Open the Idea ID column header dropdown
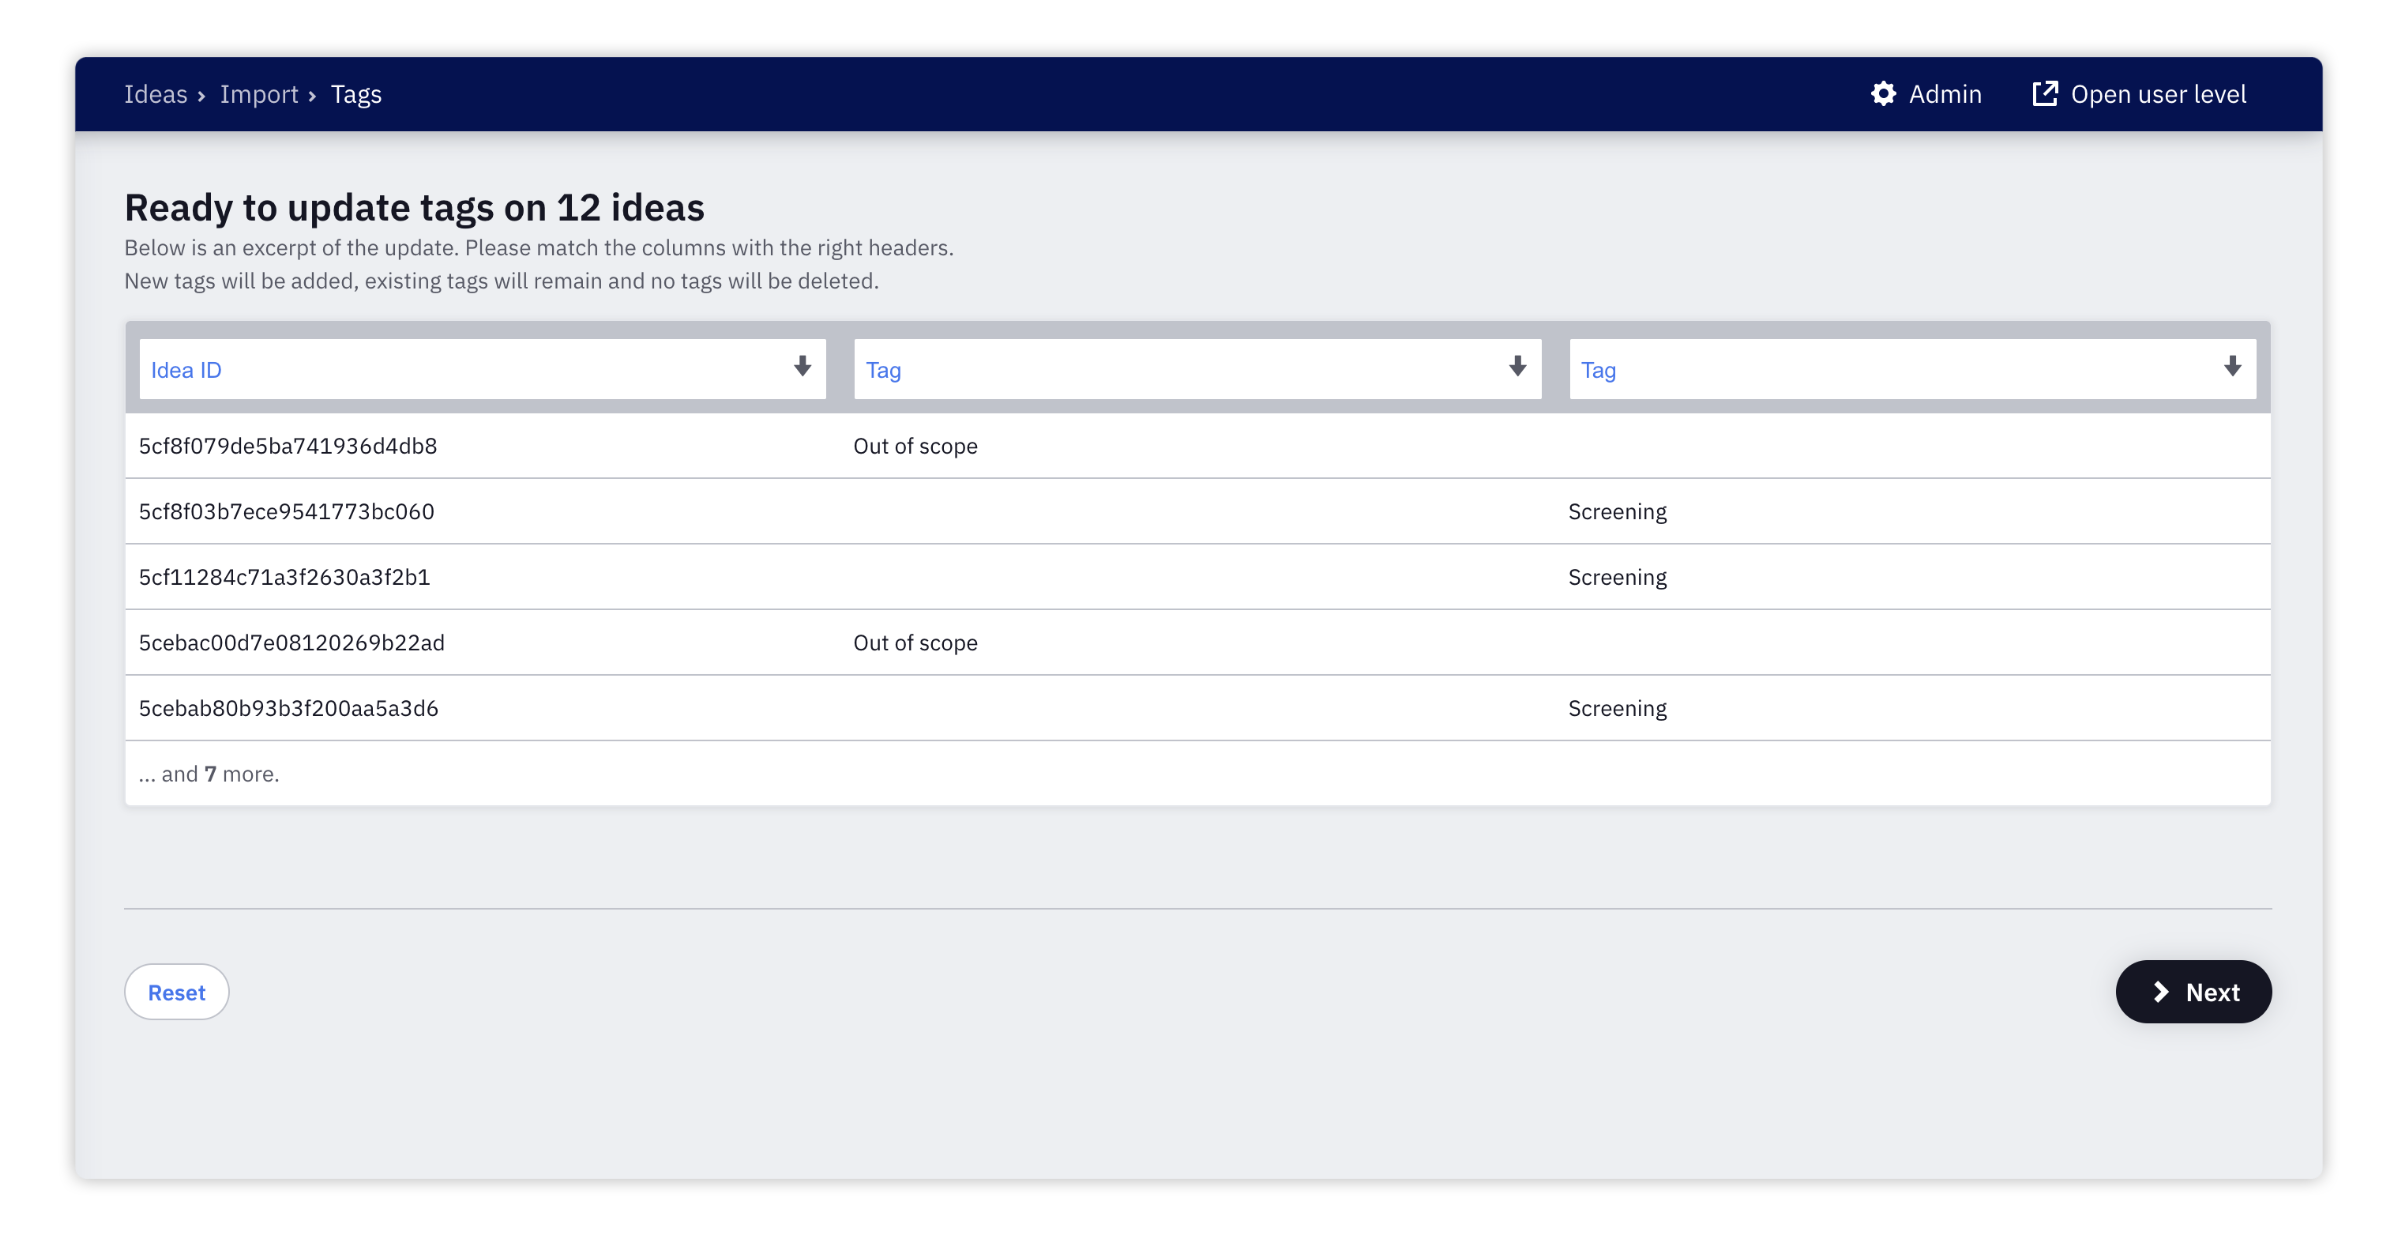This screenshot has height=1234, width=2398. [482, 369]
